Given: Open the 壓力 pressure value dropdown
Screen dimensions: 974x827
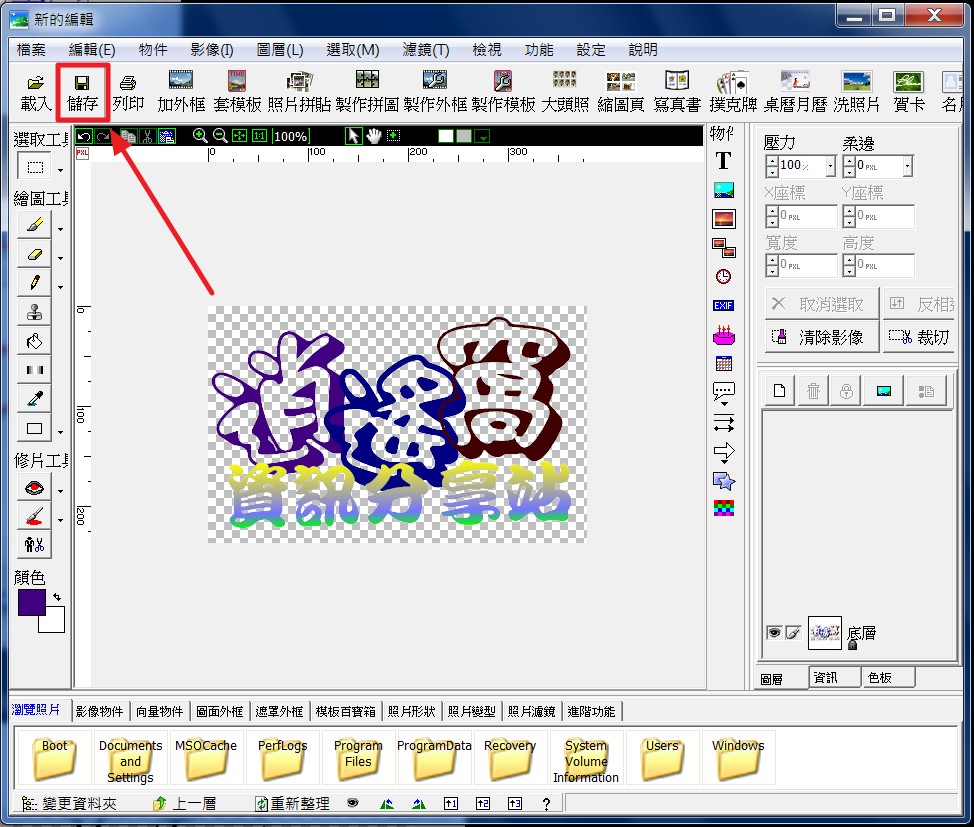Looking at the screenshot, I should pyautogui.click(x=831, y=166).
